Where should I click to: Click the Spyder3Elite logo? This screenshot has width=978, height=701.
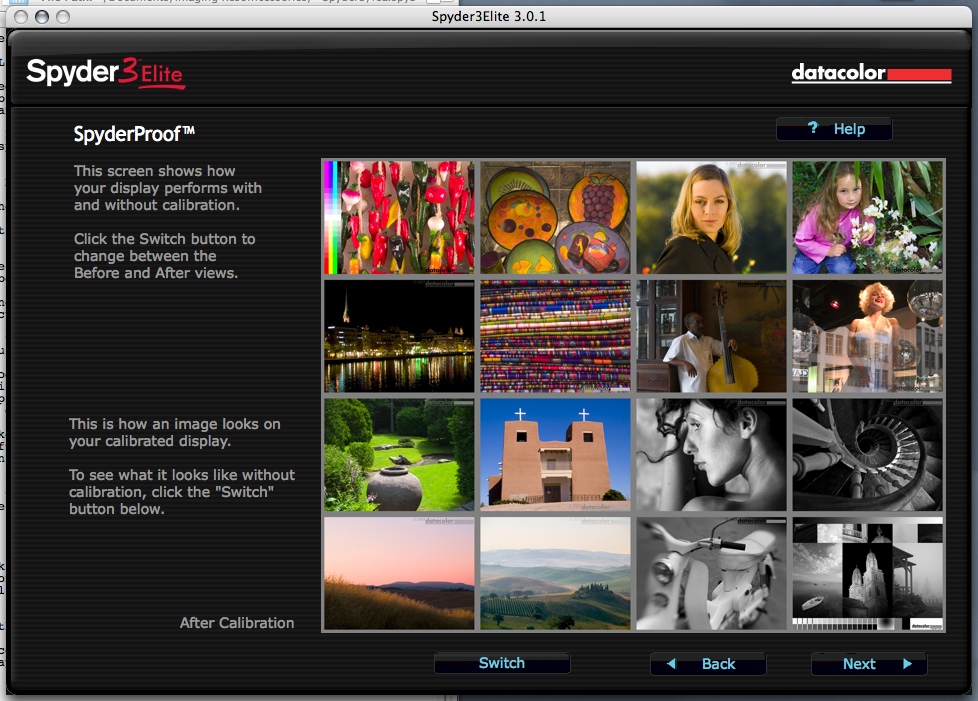[x=105, y=73]
